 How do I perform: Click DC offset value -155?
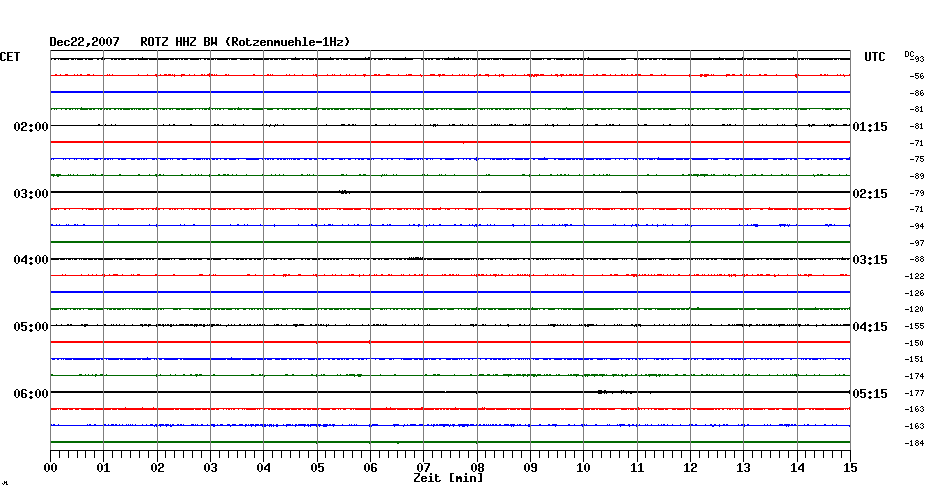(915, 327)
